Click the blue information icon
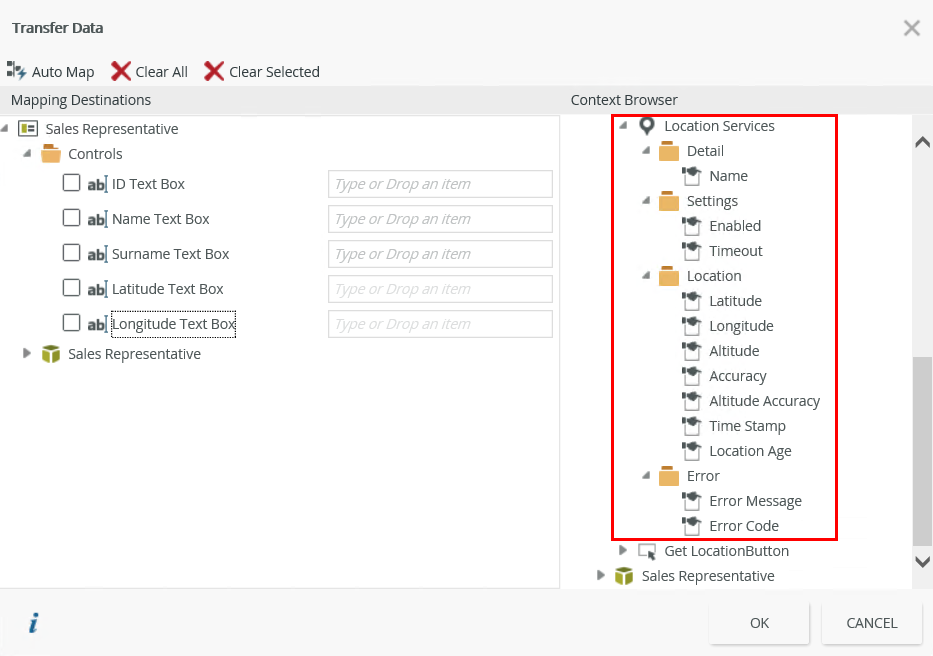The image size is (933, 656). 33,624
